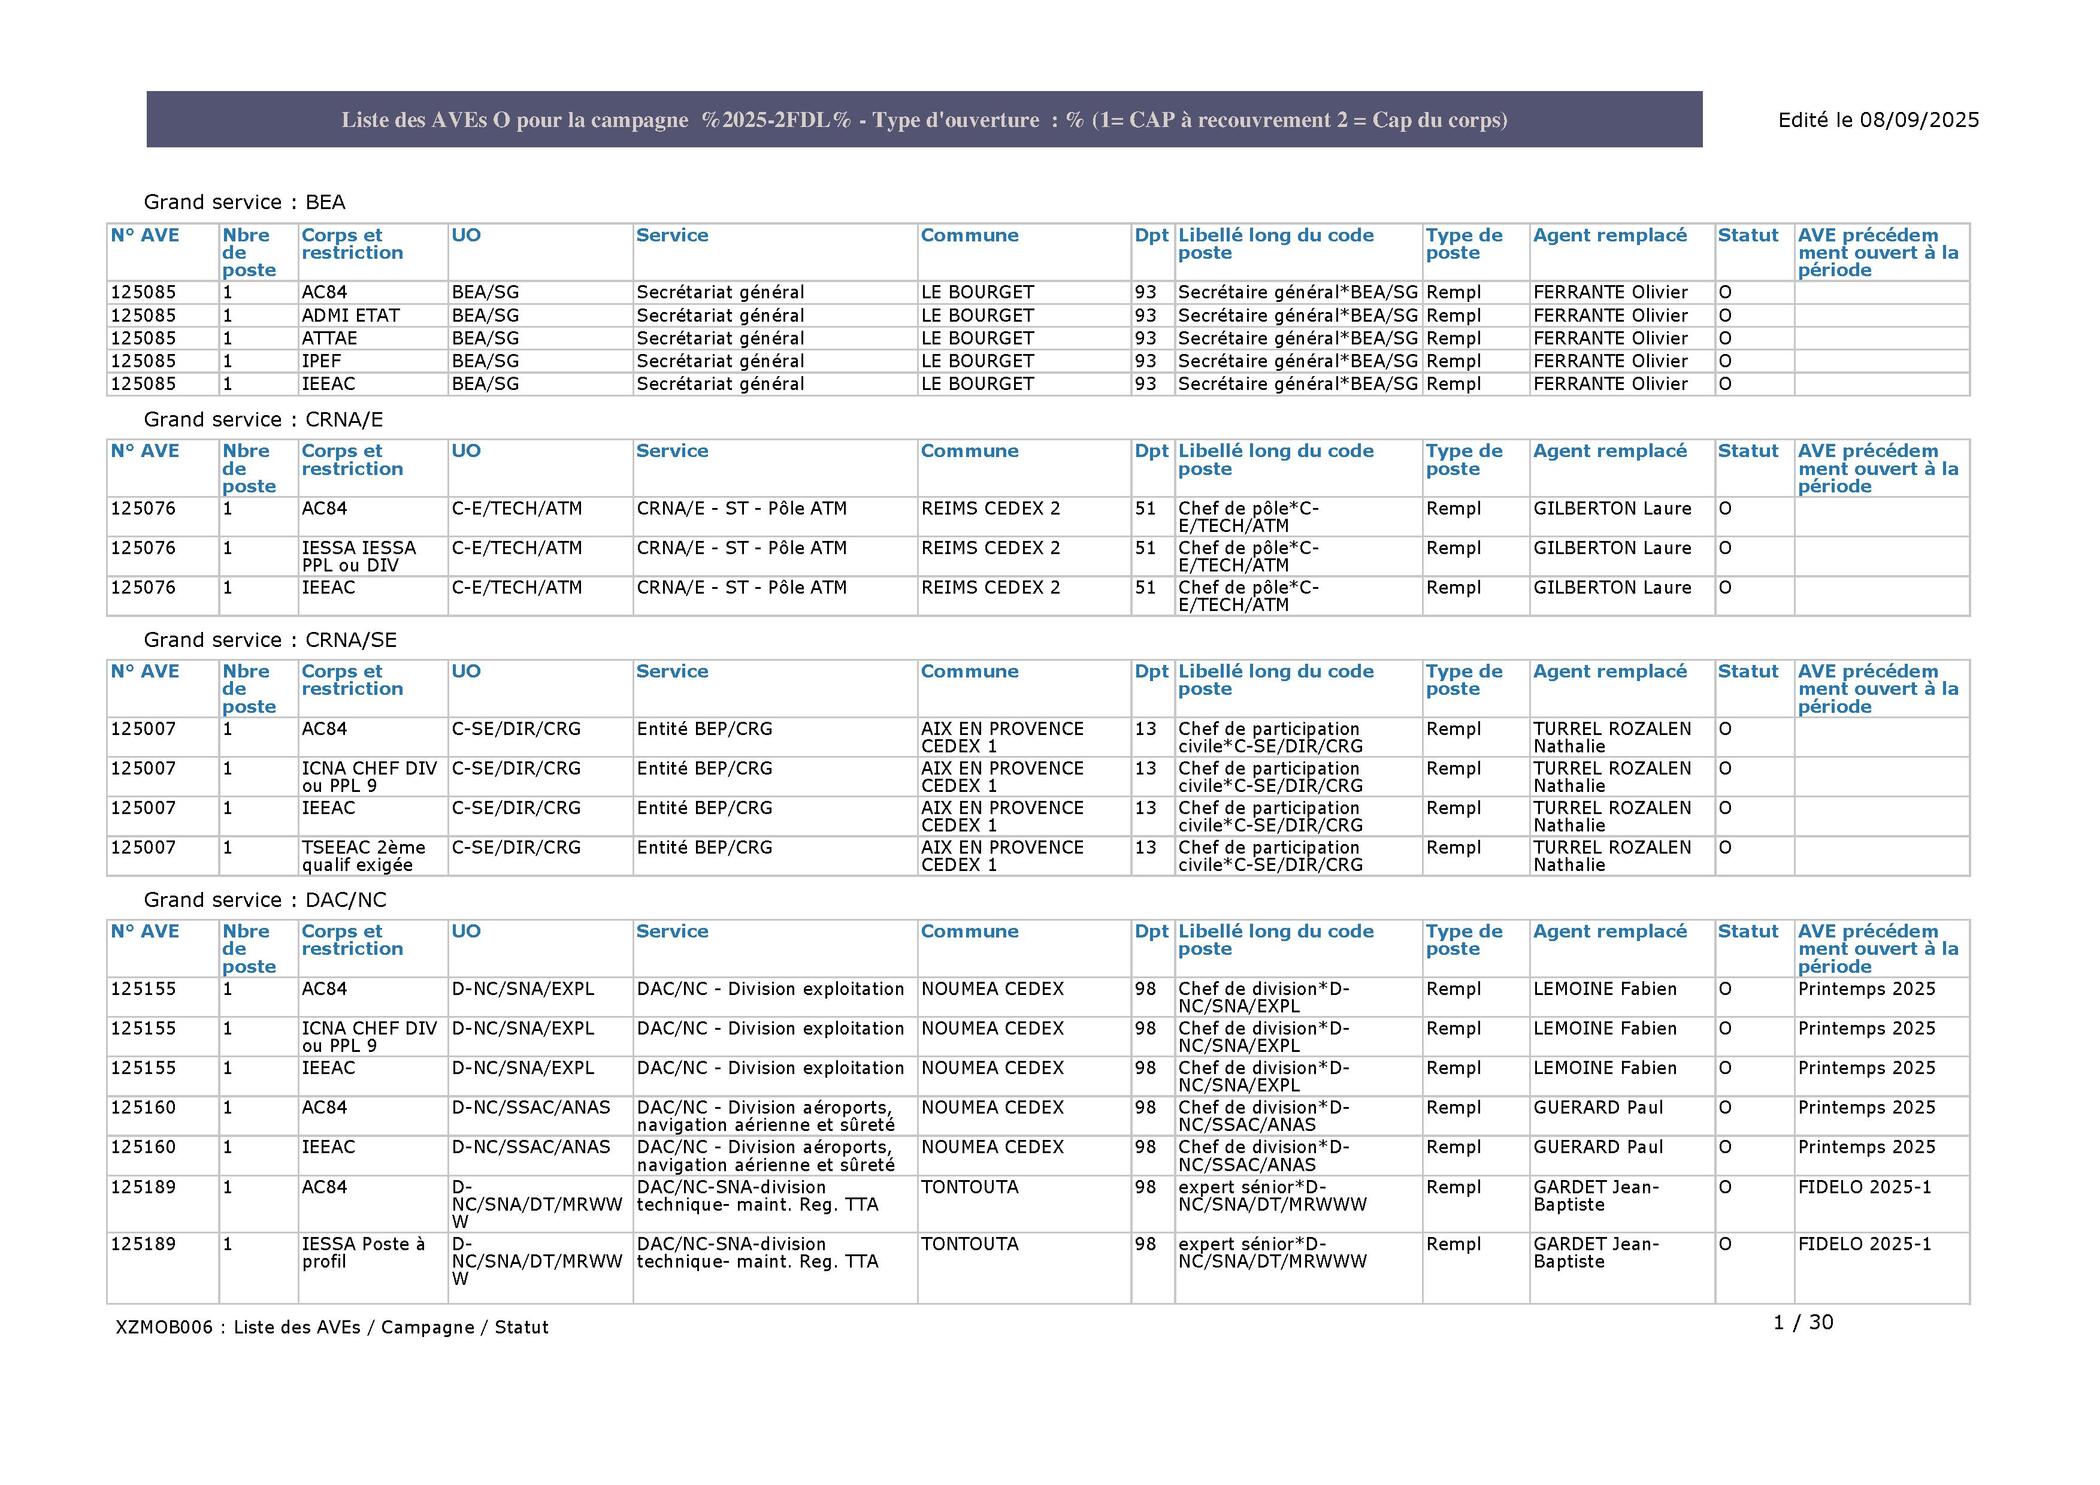Screen dimensions: 2100x1485
Task: Click 'GARDET Jean-Baptiste' in the IESSA Poste à profil row
Action: pos(1596,1253)
